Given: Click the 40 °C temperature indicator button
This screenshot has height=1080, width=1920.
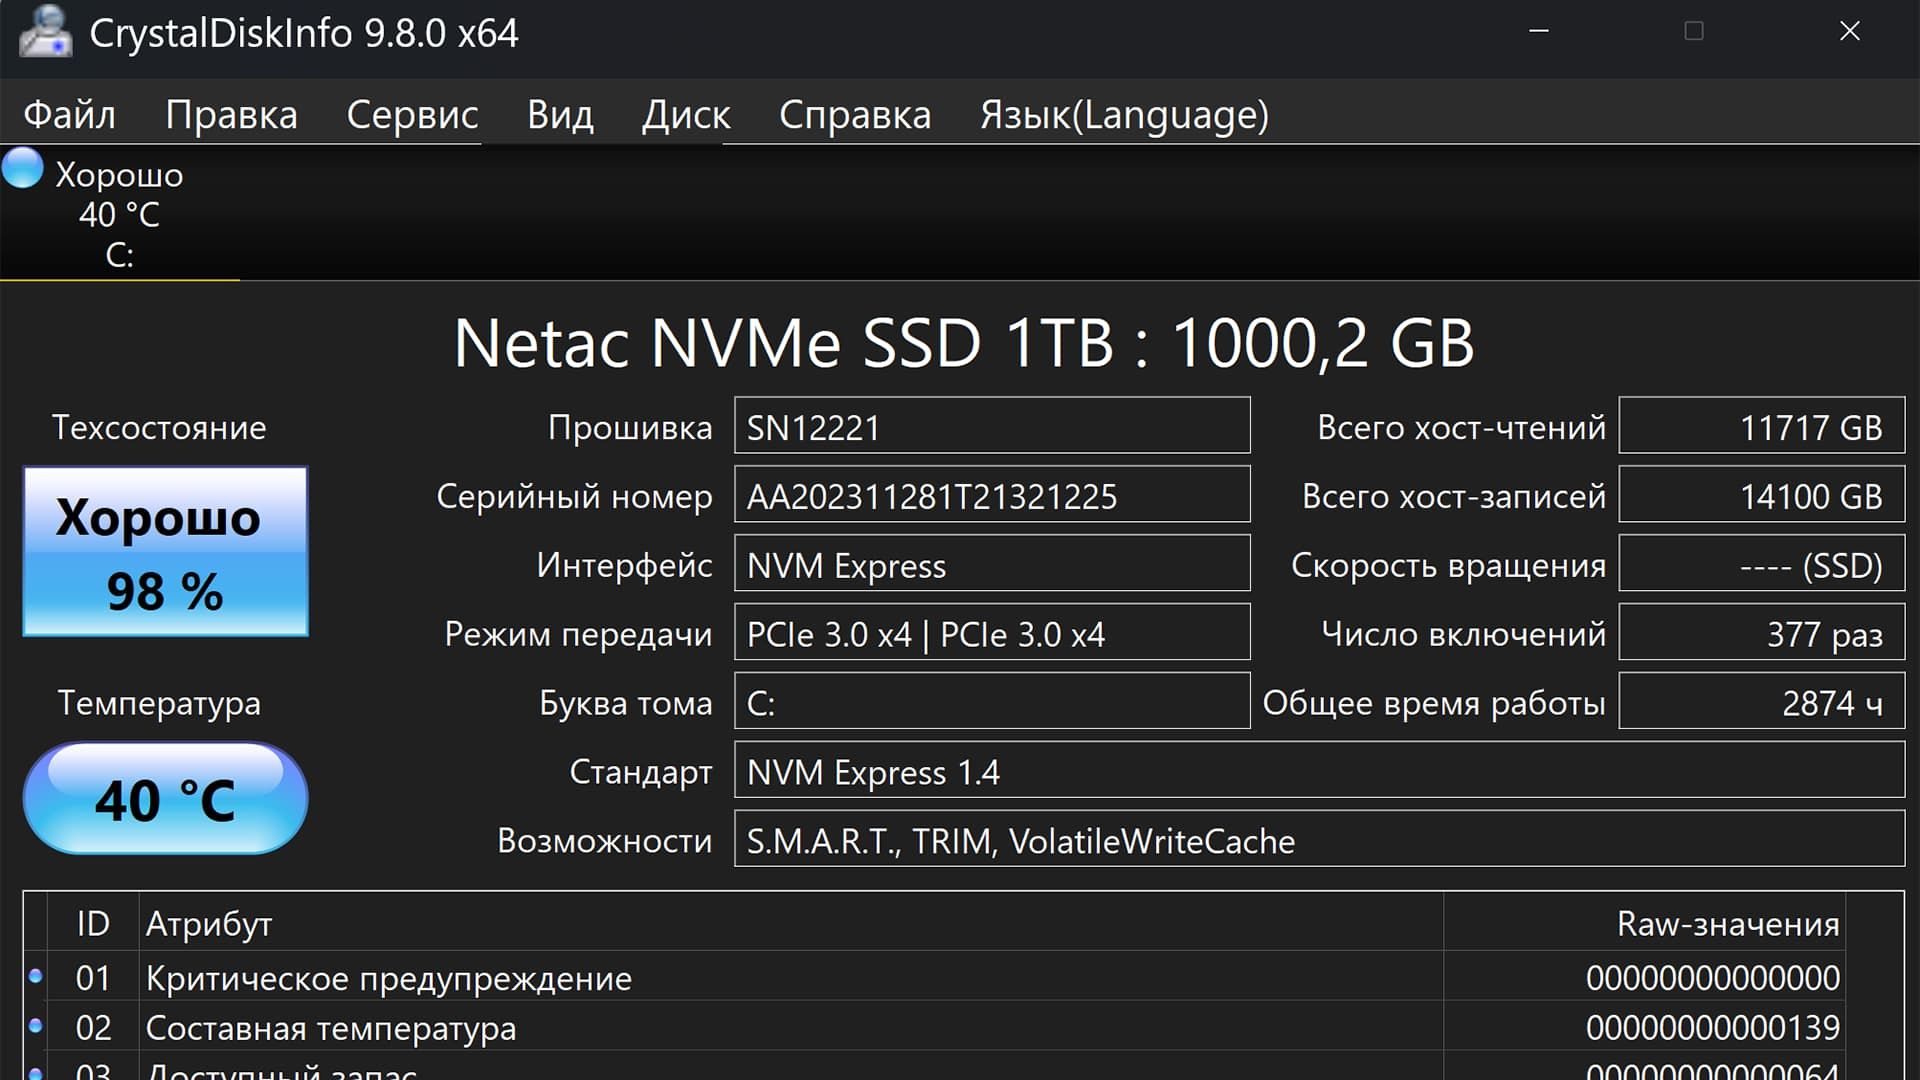Looking at the screenshot, I should pos(165,799).
